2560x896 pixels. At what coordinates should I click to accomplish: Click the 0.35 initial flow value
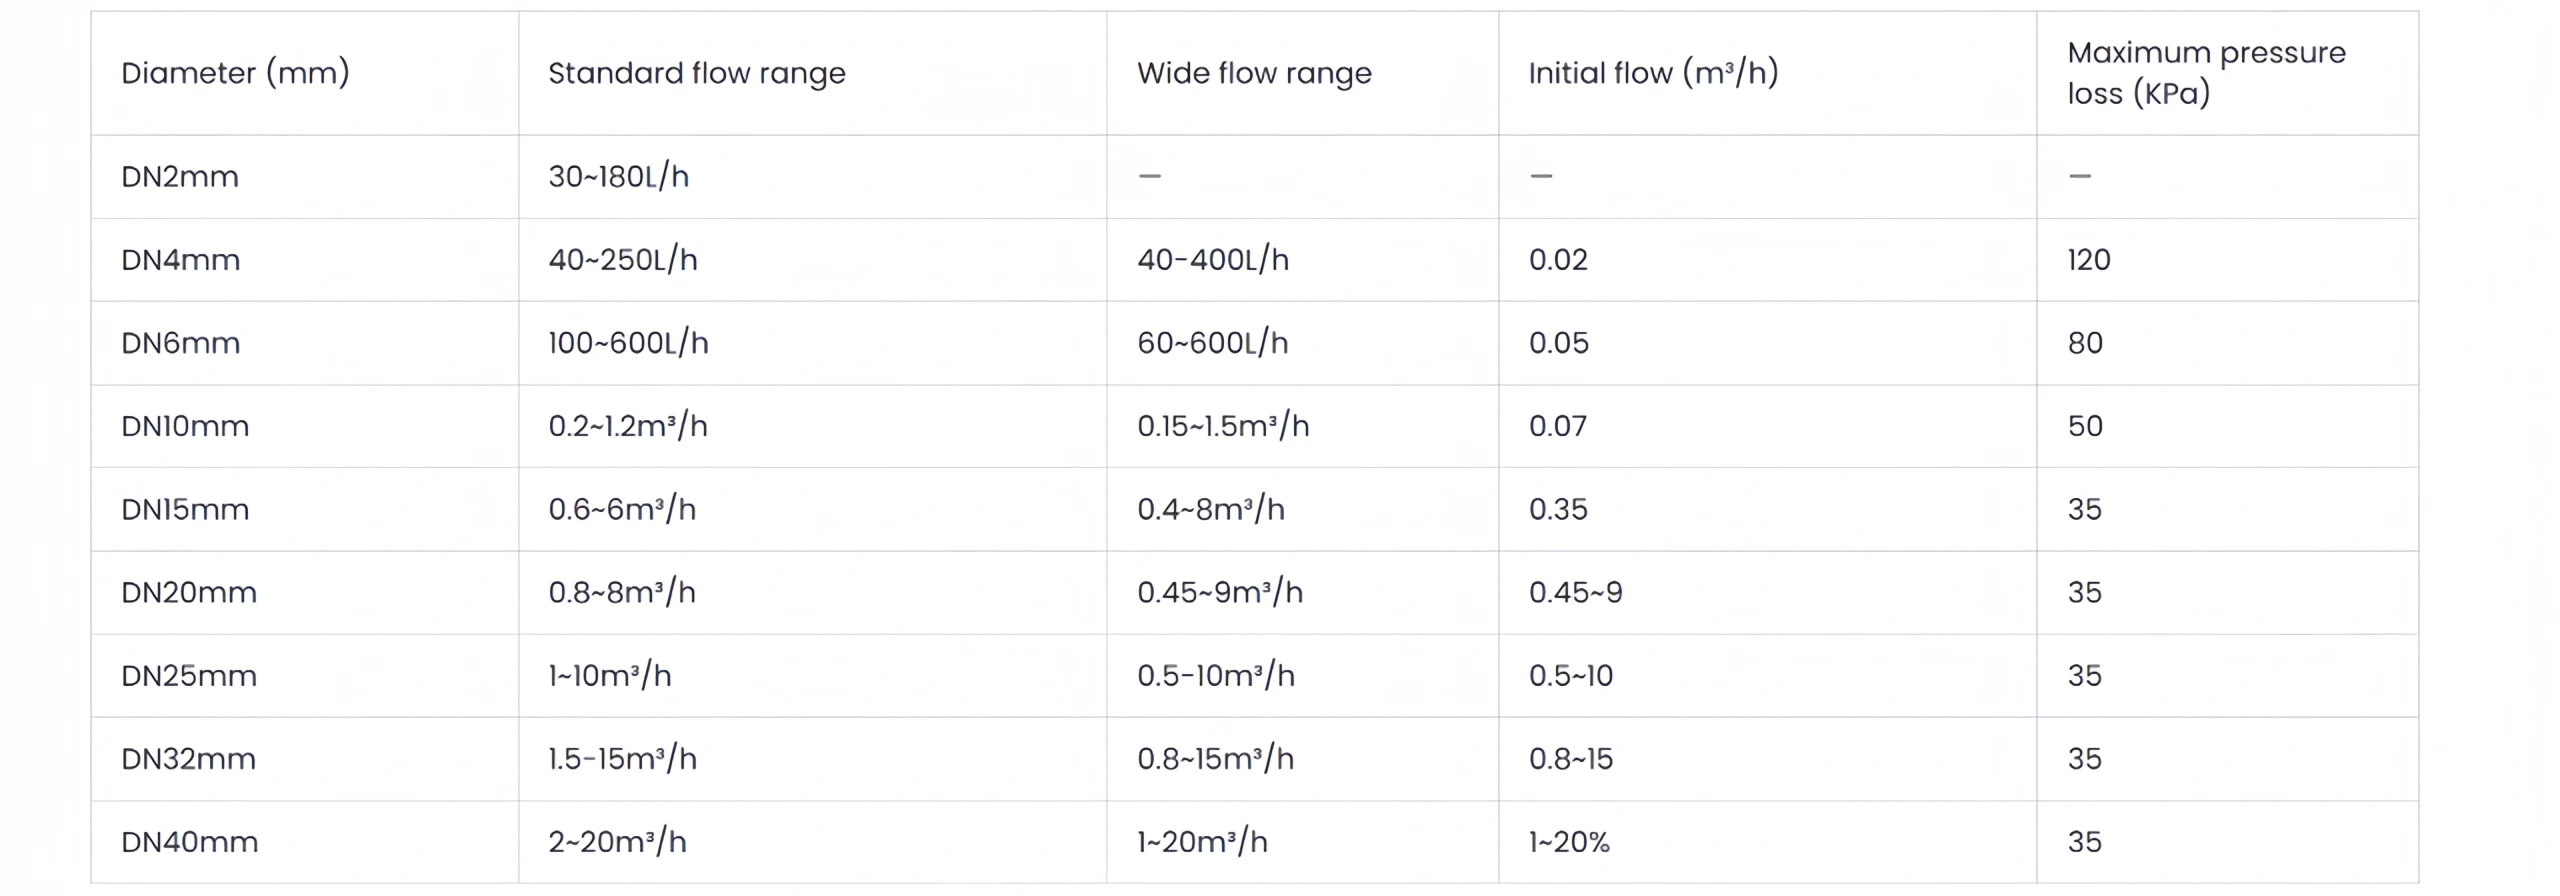click(1558, 509)
